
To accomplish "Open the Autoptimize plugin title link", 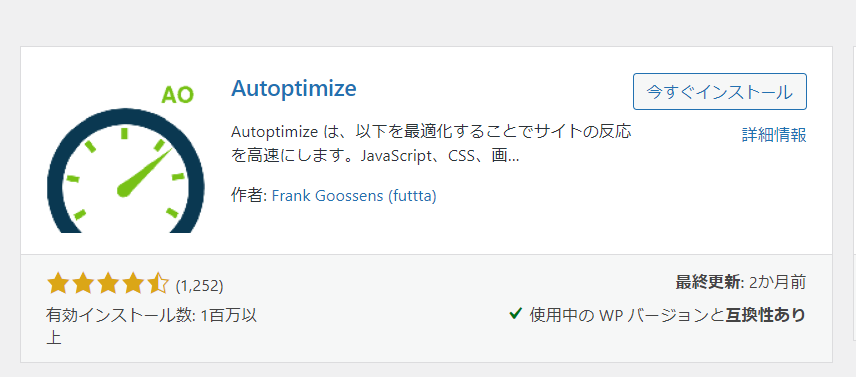I will [x=294, y=88].
